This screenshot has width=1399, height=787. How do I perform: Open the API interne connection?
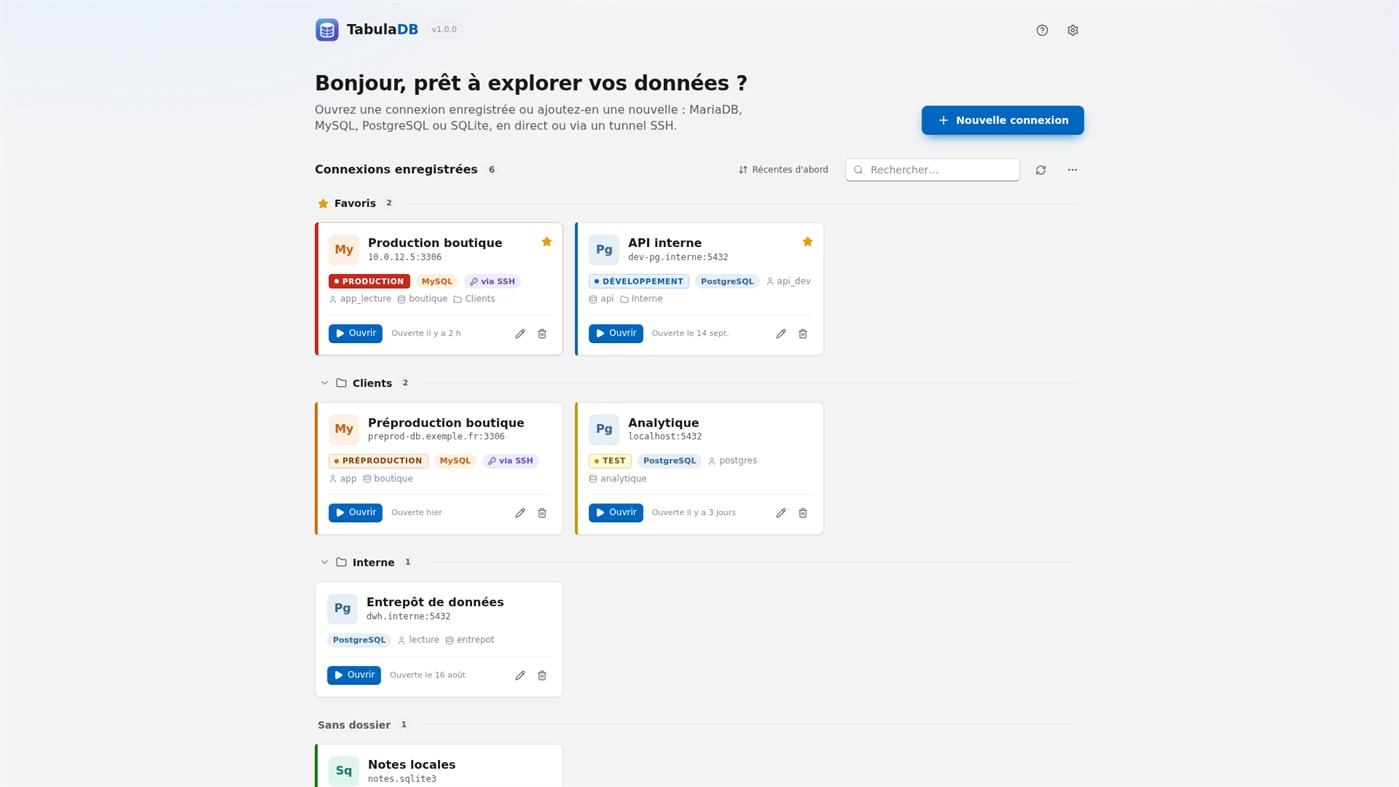coord(616,333)
